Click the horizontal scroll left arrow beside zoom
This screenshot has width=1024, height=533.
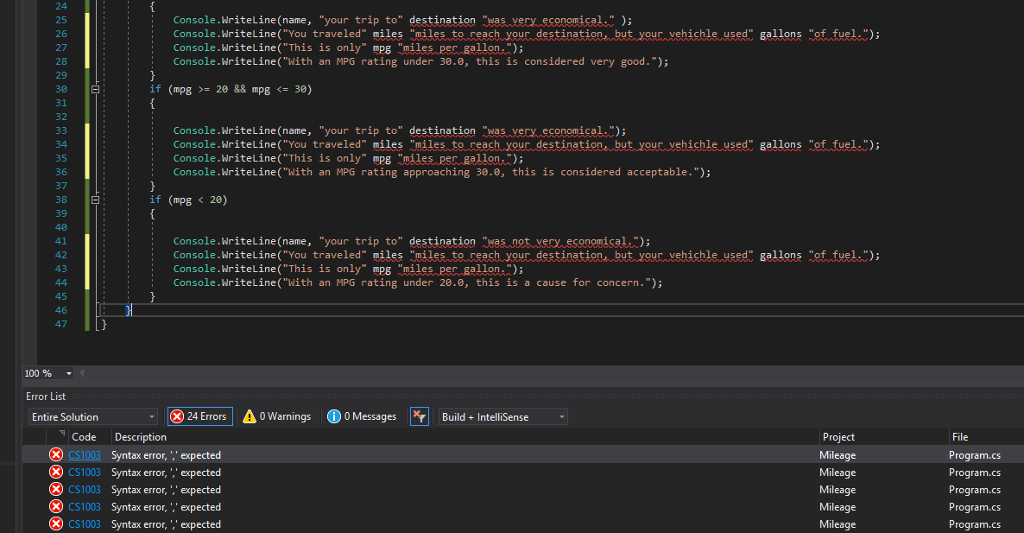pos(82,374)
